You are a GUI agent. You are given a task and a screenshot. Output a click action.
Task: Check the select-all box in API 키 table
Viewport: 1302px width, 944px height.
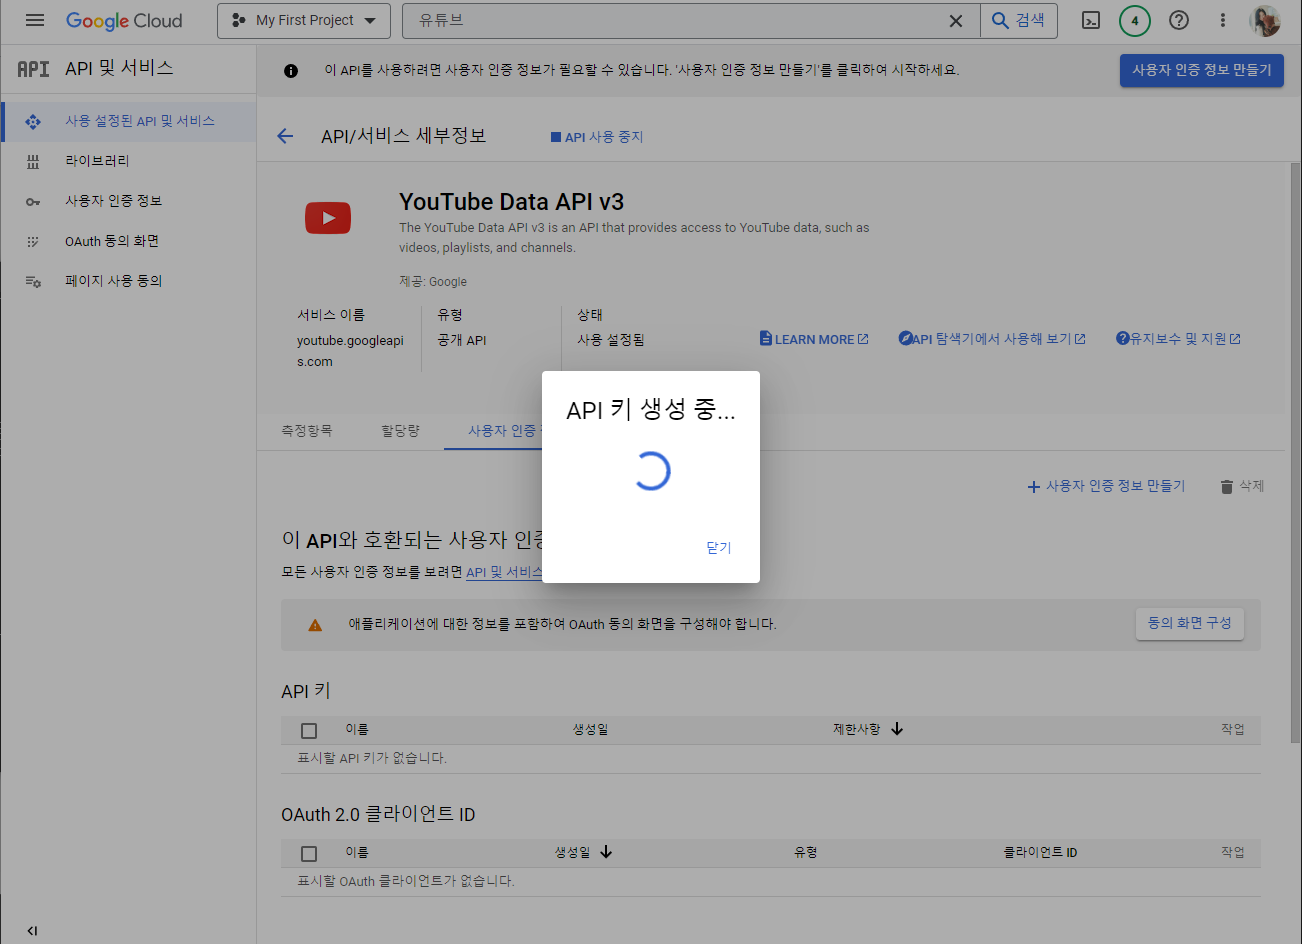(309, 730)
